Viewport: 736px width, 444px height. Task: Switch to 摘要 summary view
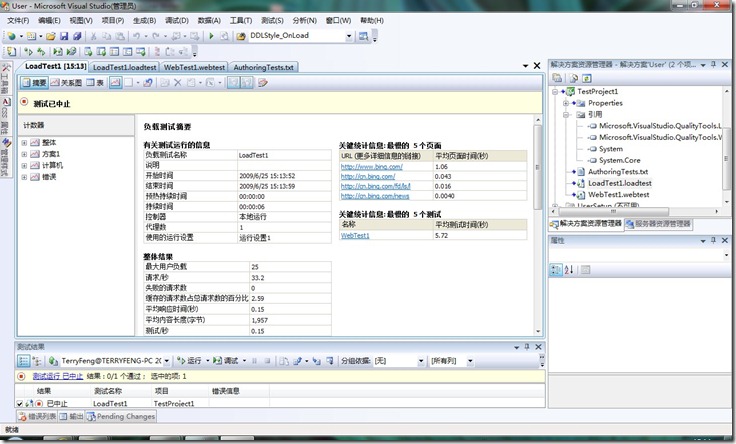(x=34, y=83)
